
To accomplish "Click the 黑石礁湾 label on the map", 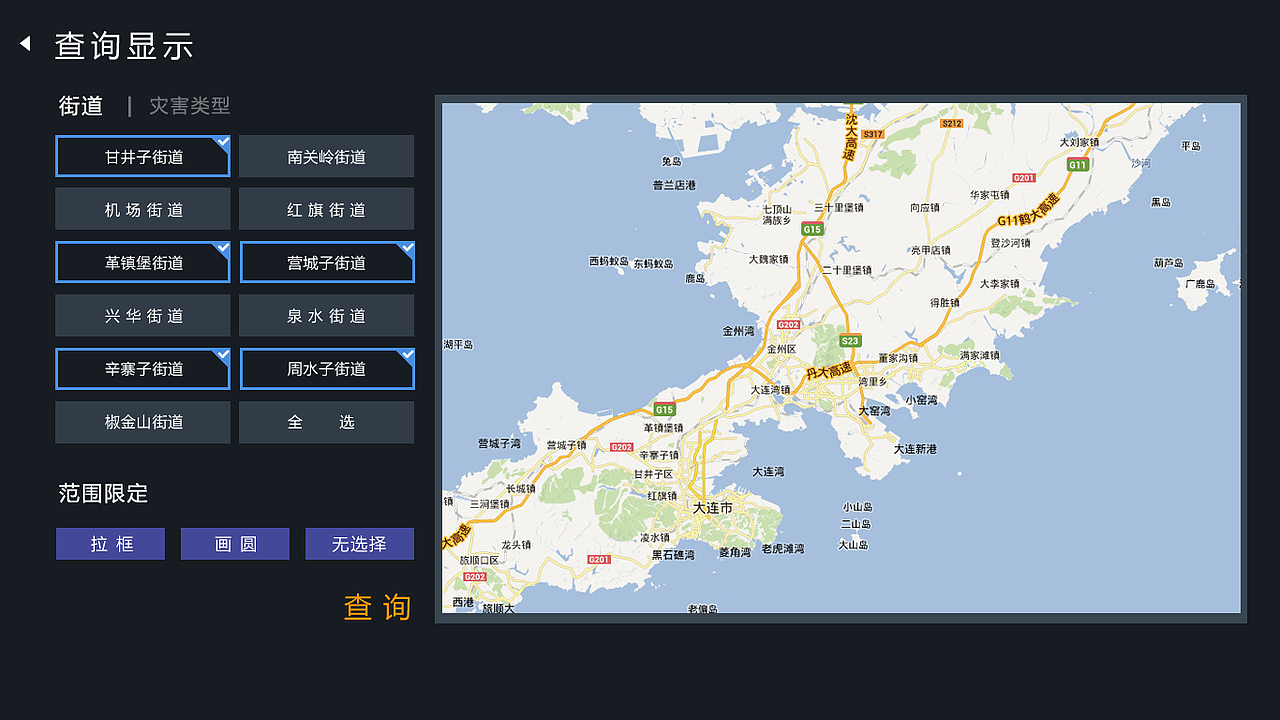I will (x=673, y=554).
